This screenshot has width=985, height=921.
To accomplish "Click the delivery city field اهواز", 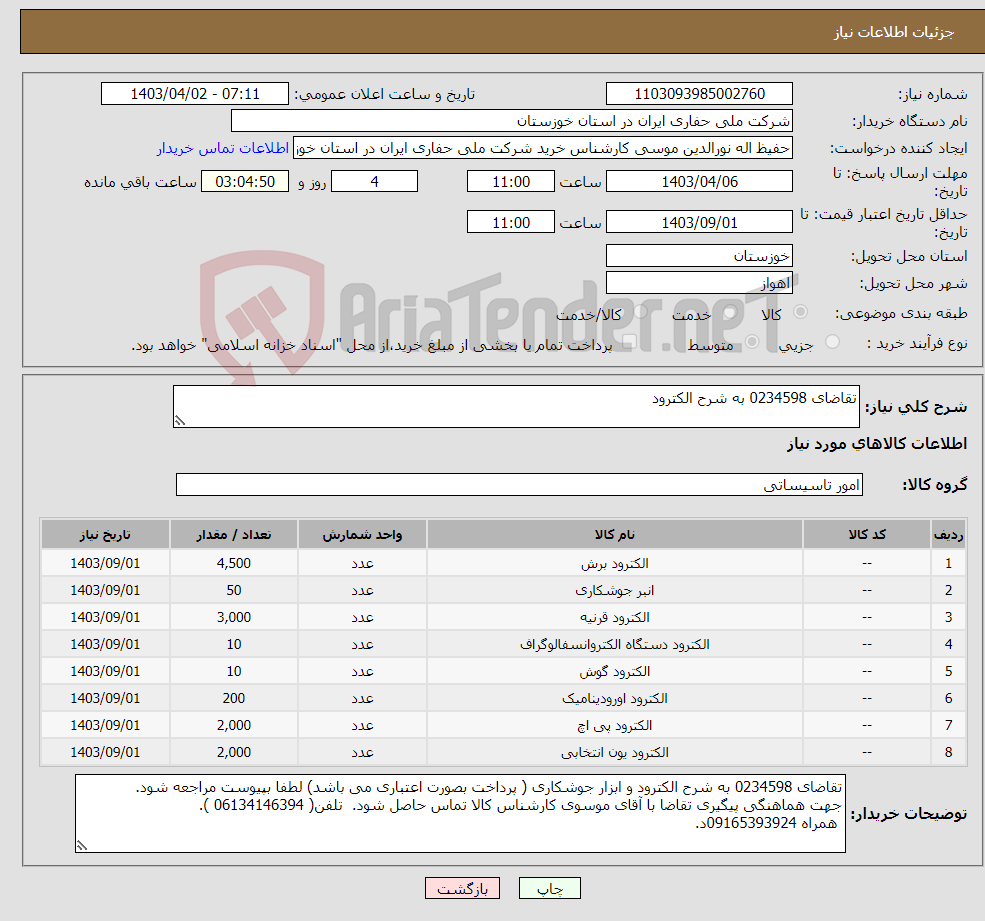I will 699,283.
